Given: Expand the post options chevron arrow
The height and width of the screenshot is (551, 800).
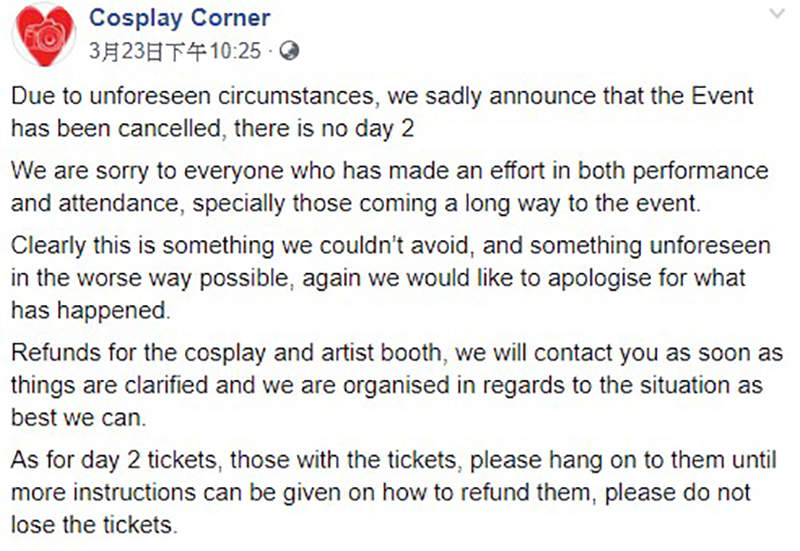Looking at the screenshot, I should tap(778, 14).
